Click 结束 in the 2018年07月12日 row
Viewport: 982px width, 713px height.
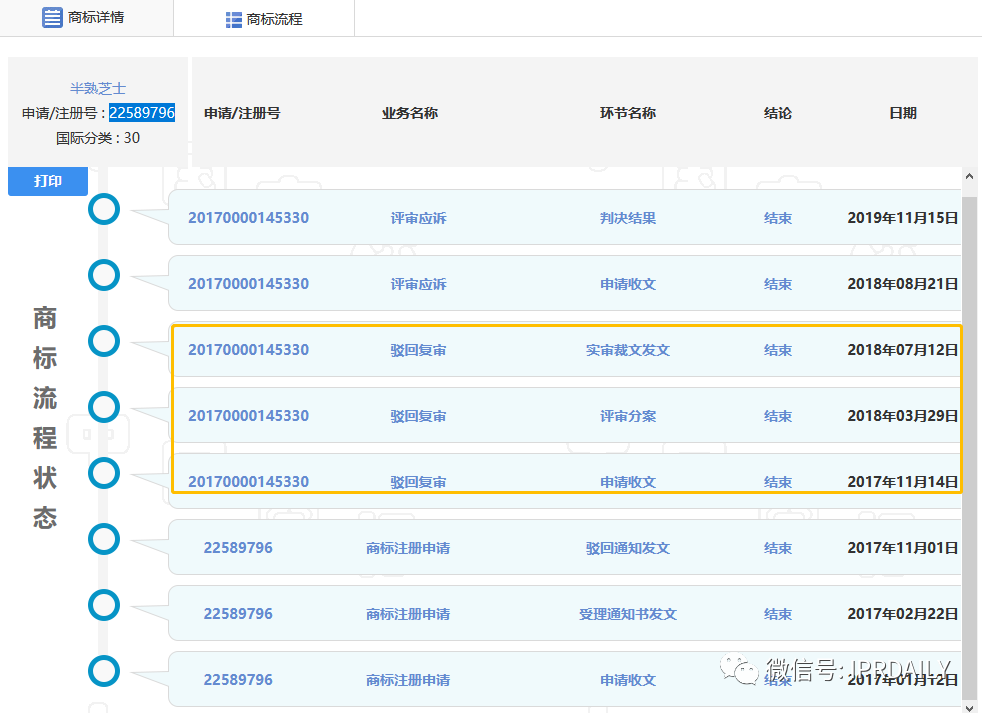[778, 350]
